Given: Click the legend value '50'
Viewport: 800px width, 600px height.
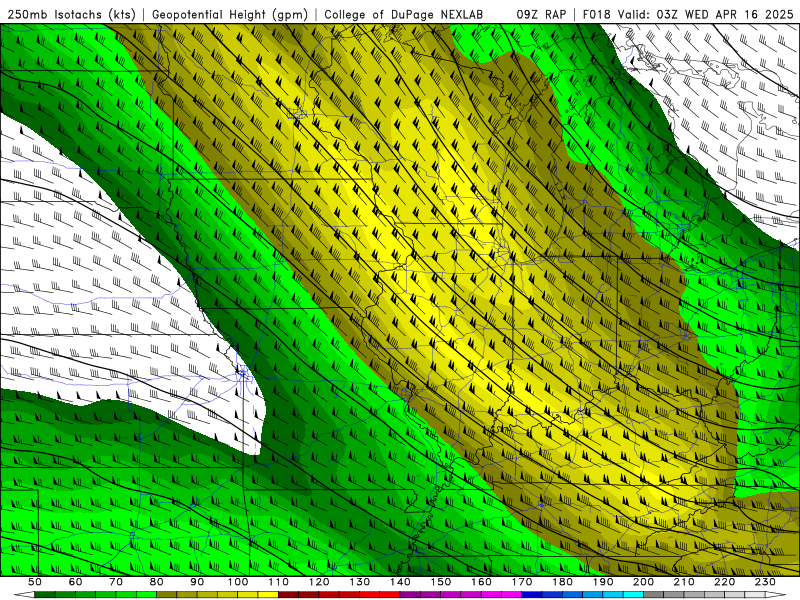Looking at the screenshot, I should point(35,582).
